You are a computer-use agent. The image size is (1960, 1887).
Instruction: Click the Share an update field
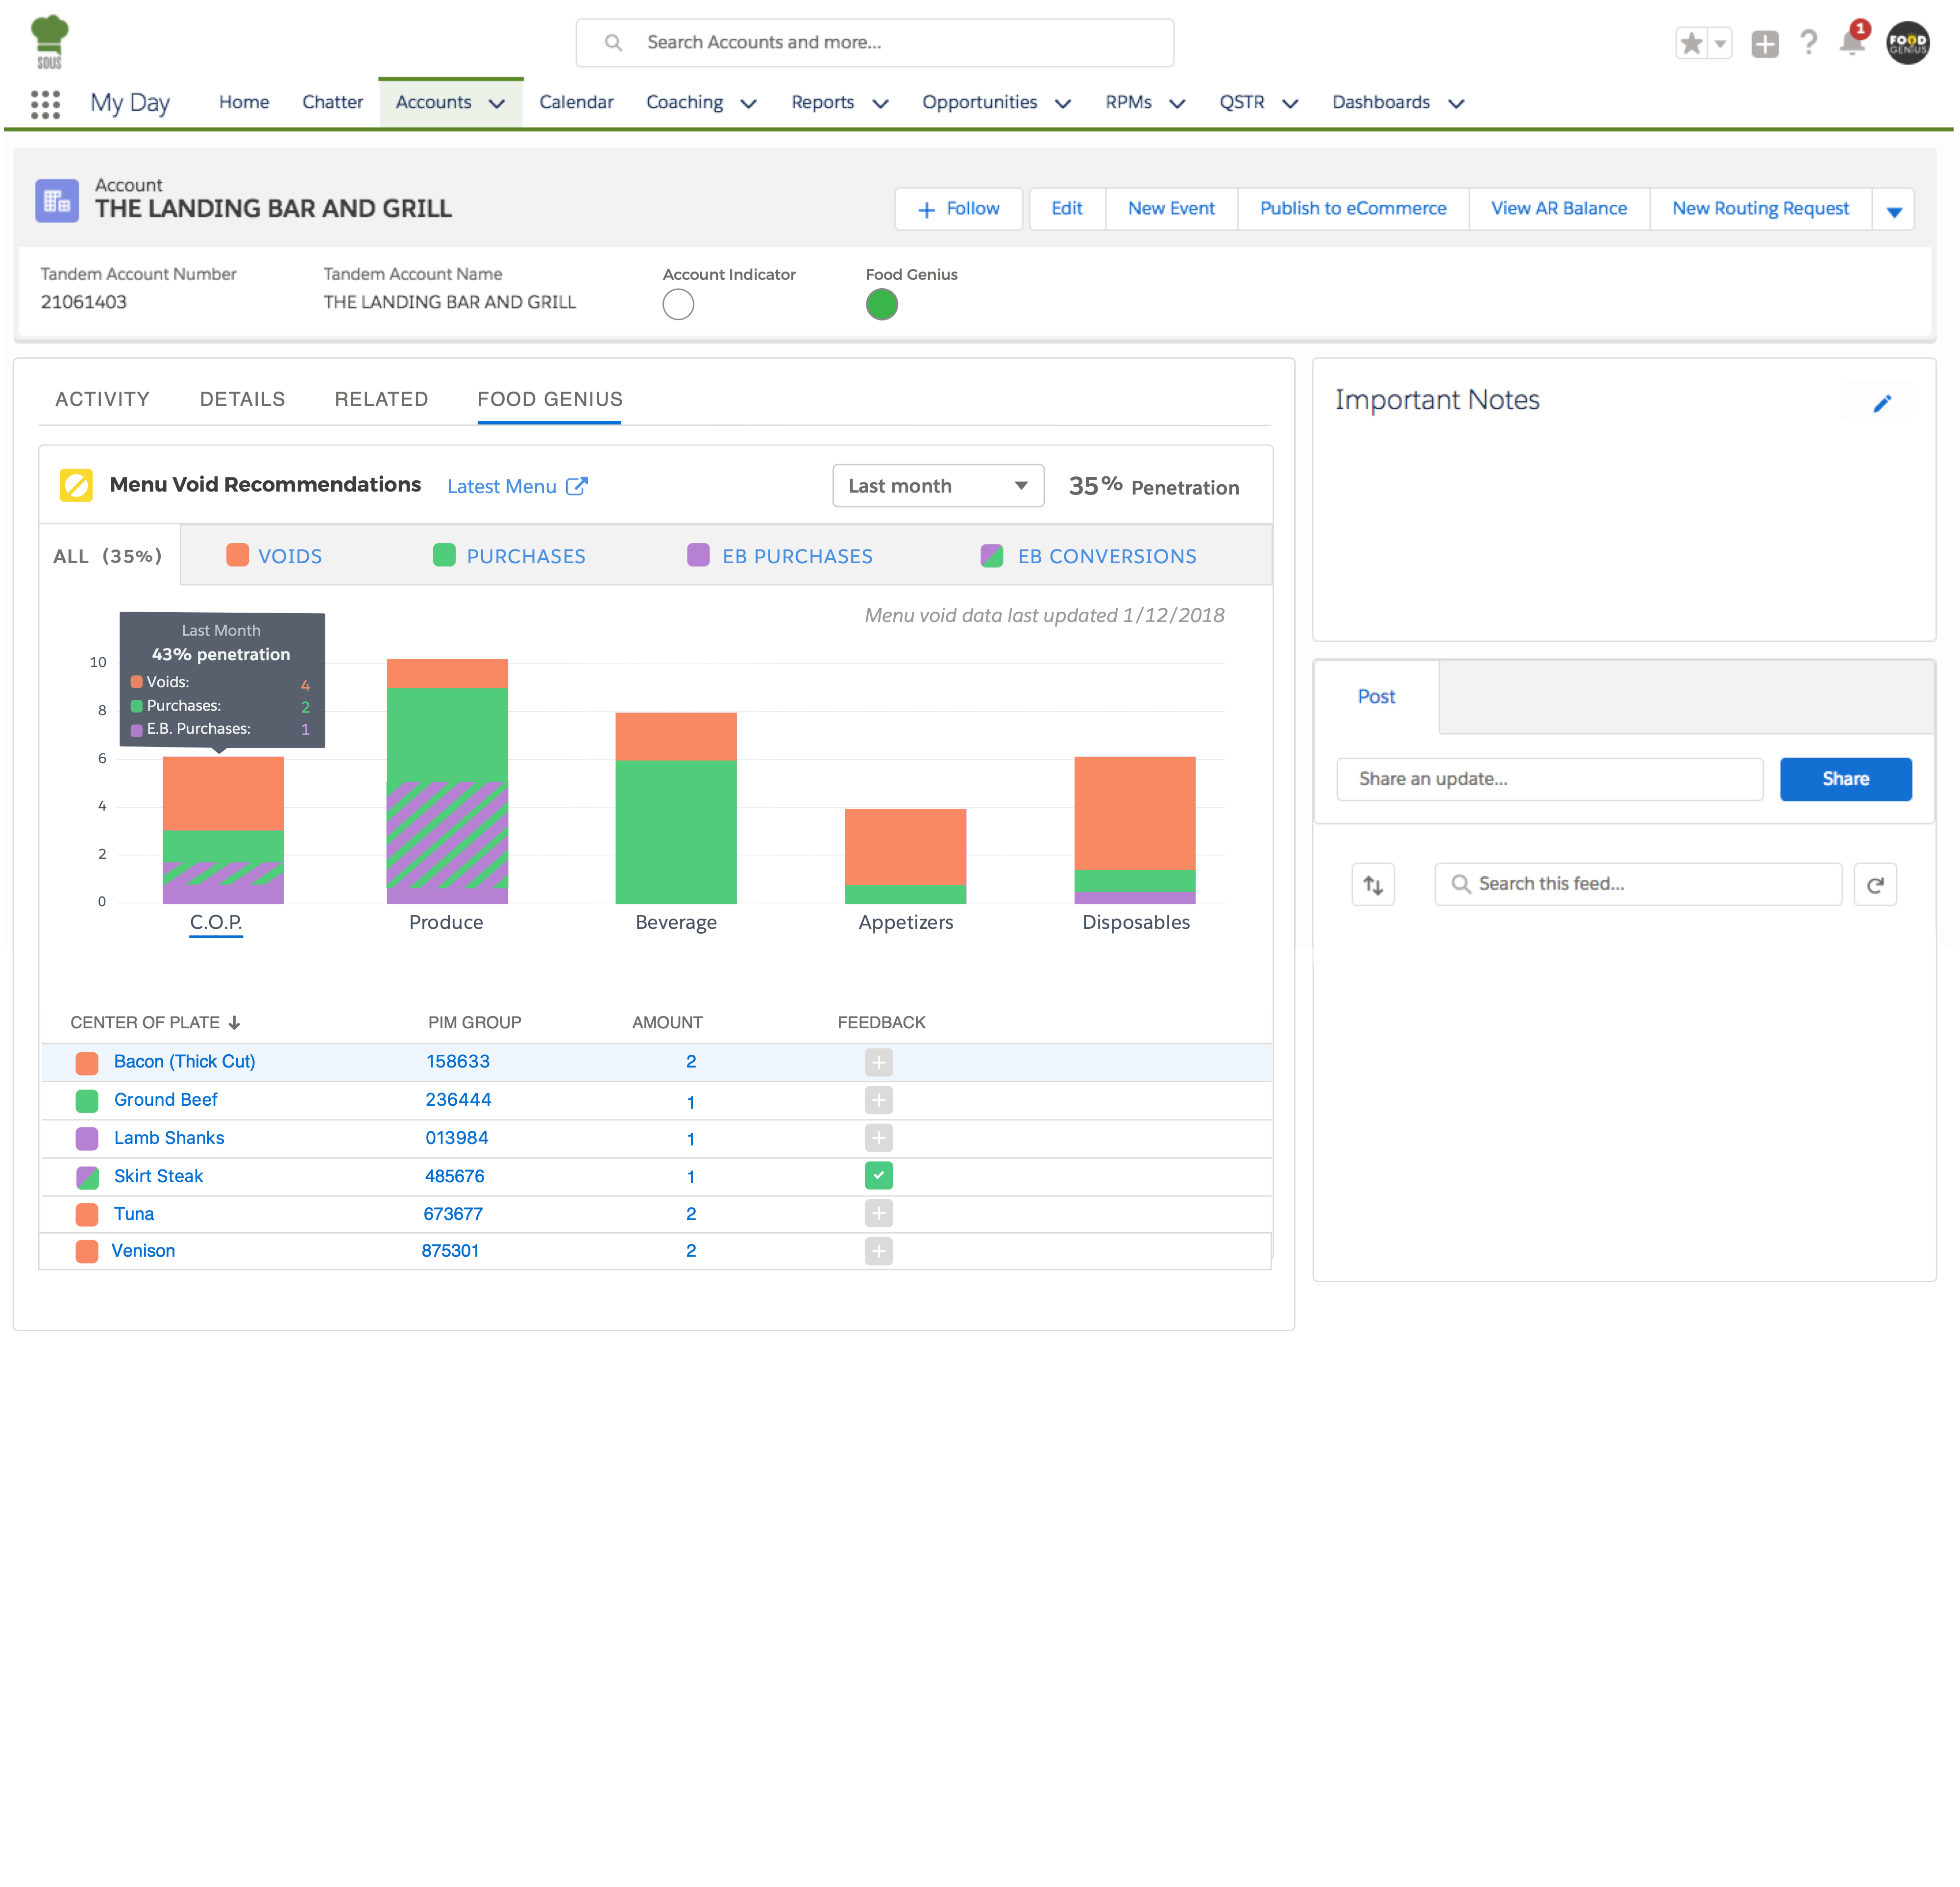1550,779
